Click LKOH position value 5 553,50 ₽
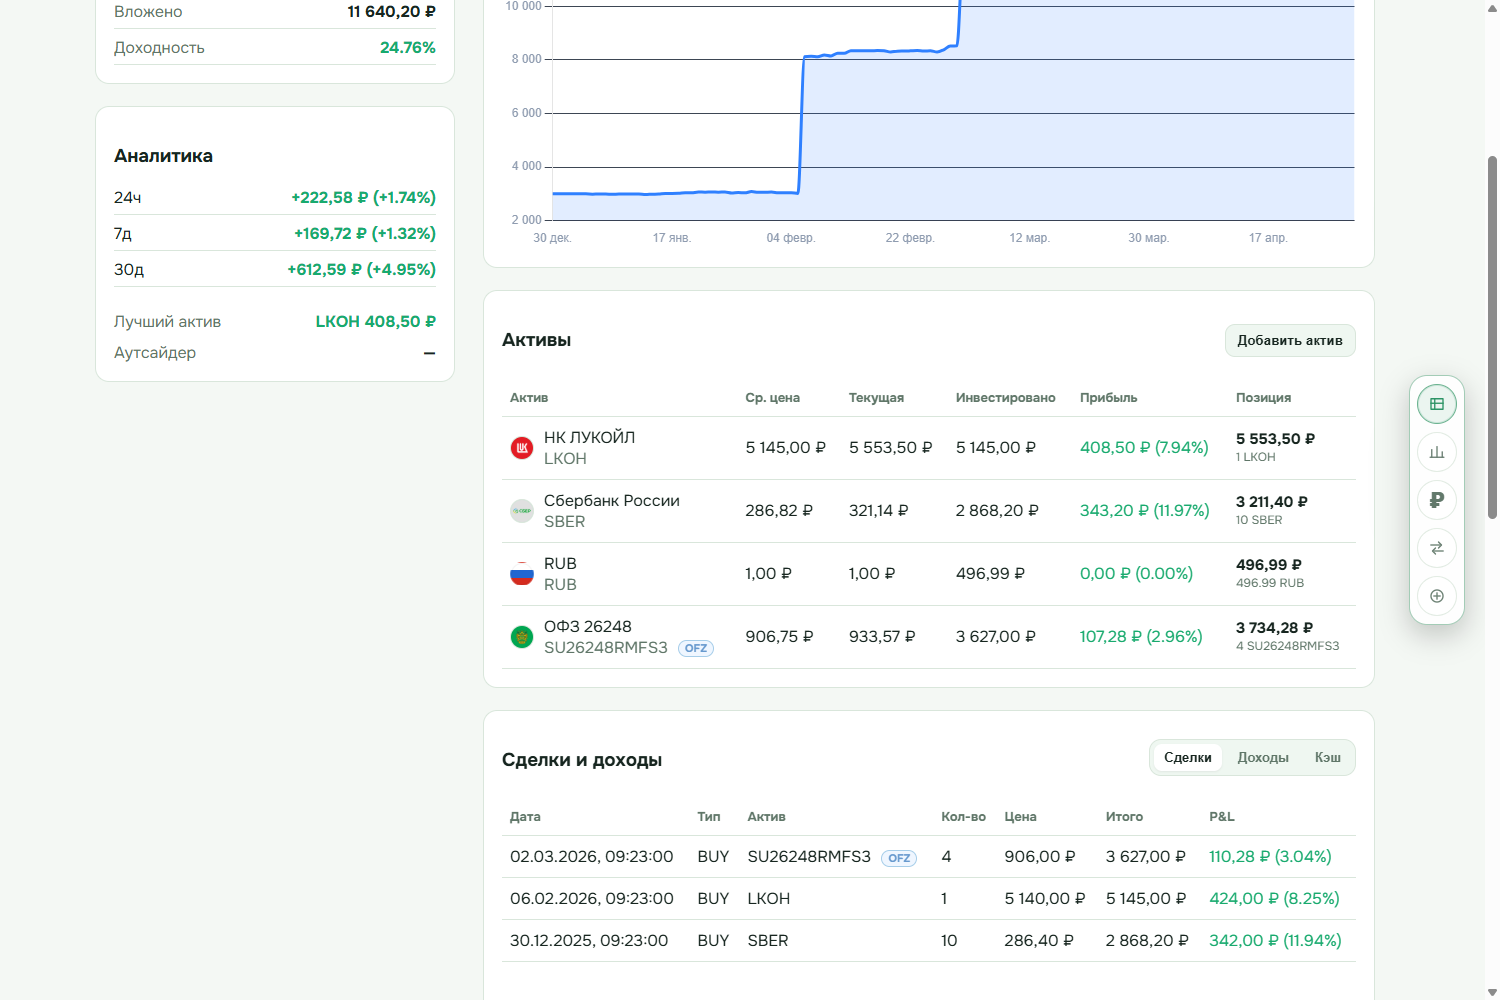Viewport: 1500px width, 1000px height. point(1275,438)
